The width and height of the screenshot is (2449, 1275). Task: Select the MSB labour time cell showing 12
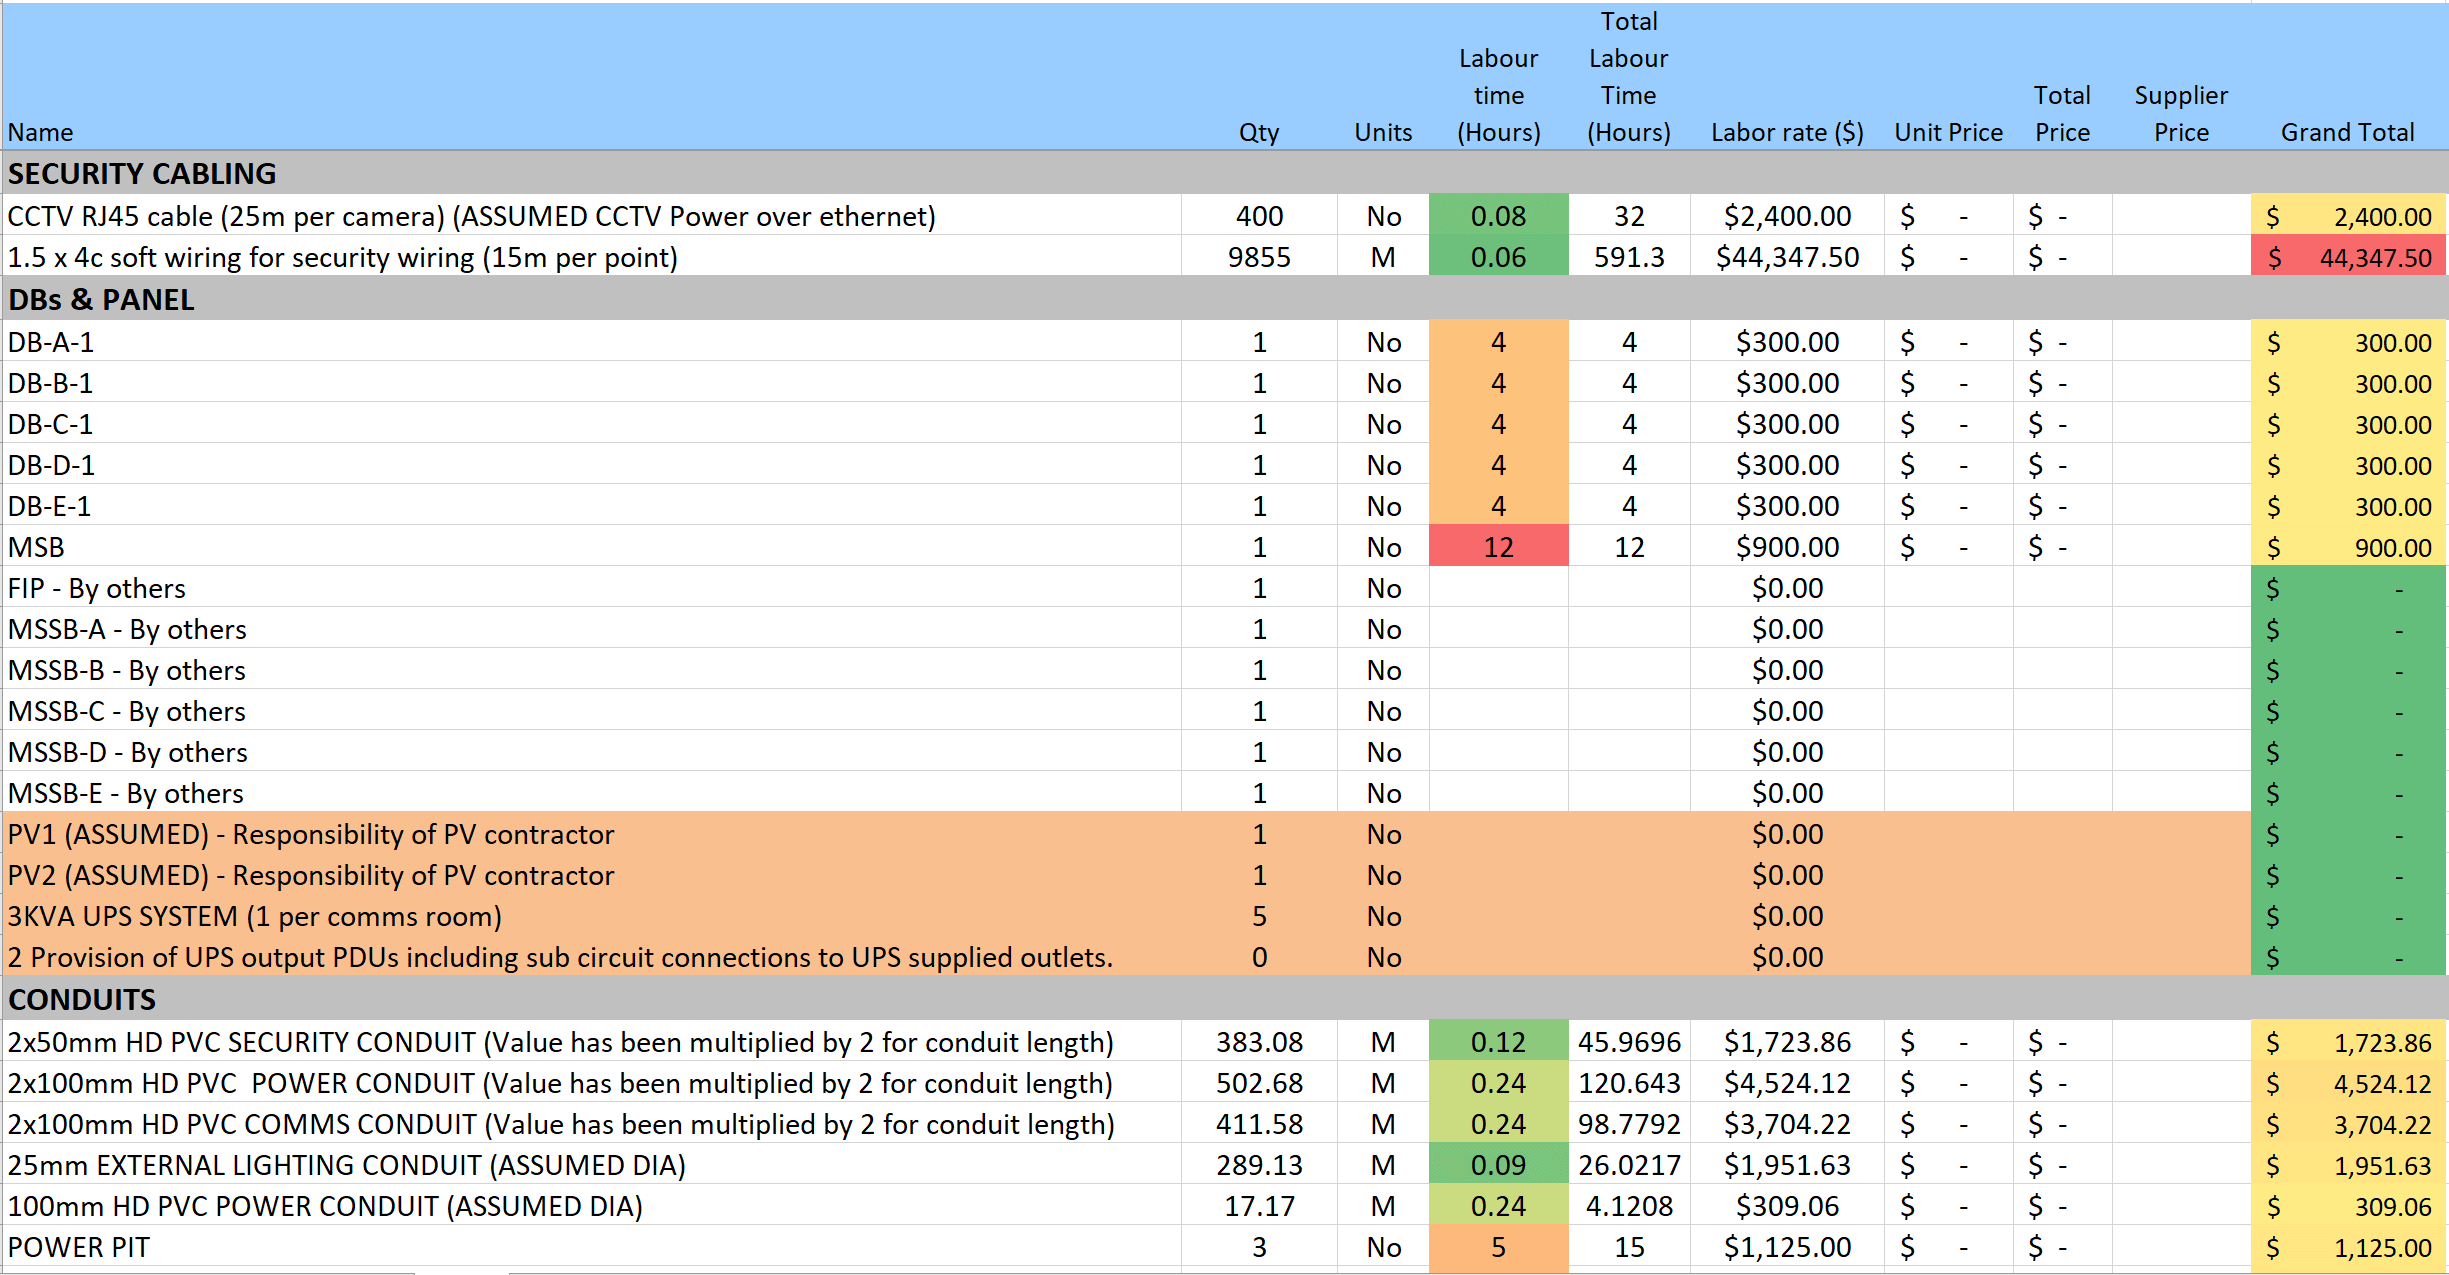(x=1497, y=547)
